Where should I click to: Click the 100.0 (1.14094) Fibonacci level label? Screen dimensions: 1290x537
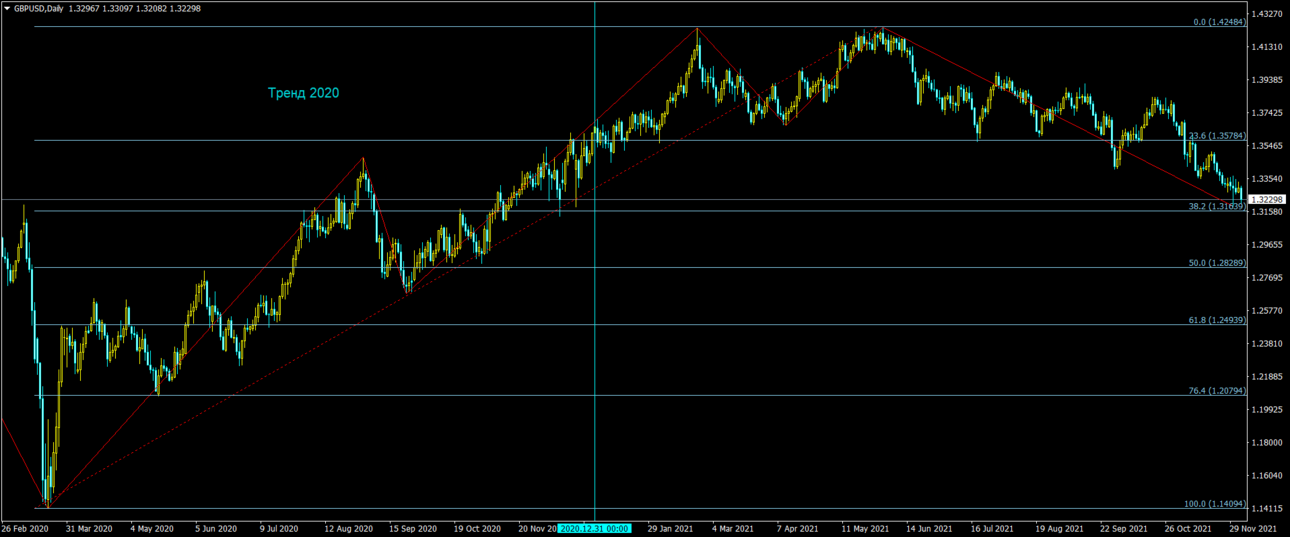[x=1215, y=504]
